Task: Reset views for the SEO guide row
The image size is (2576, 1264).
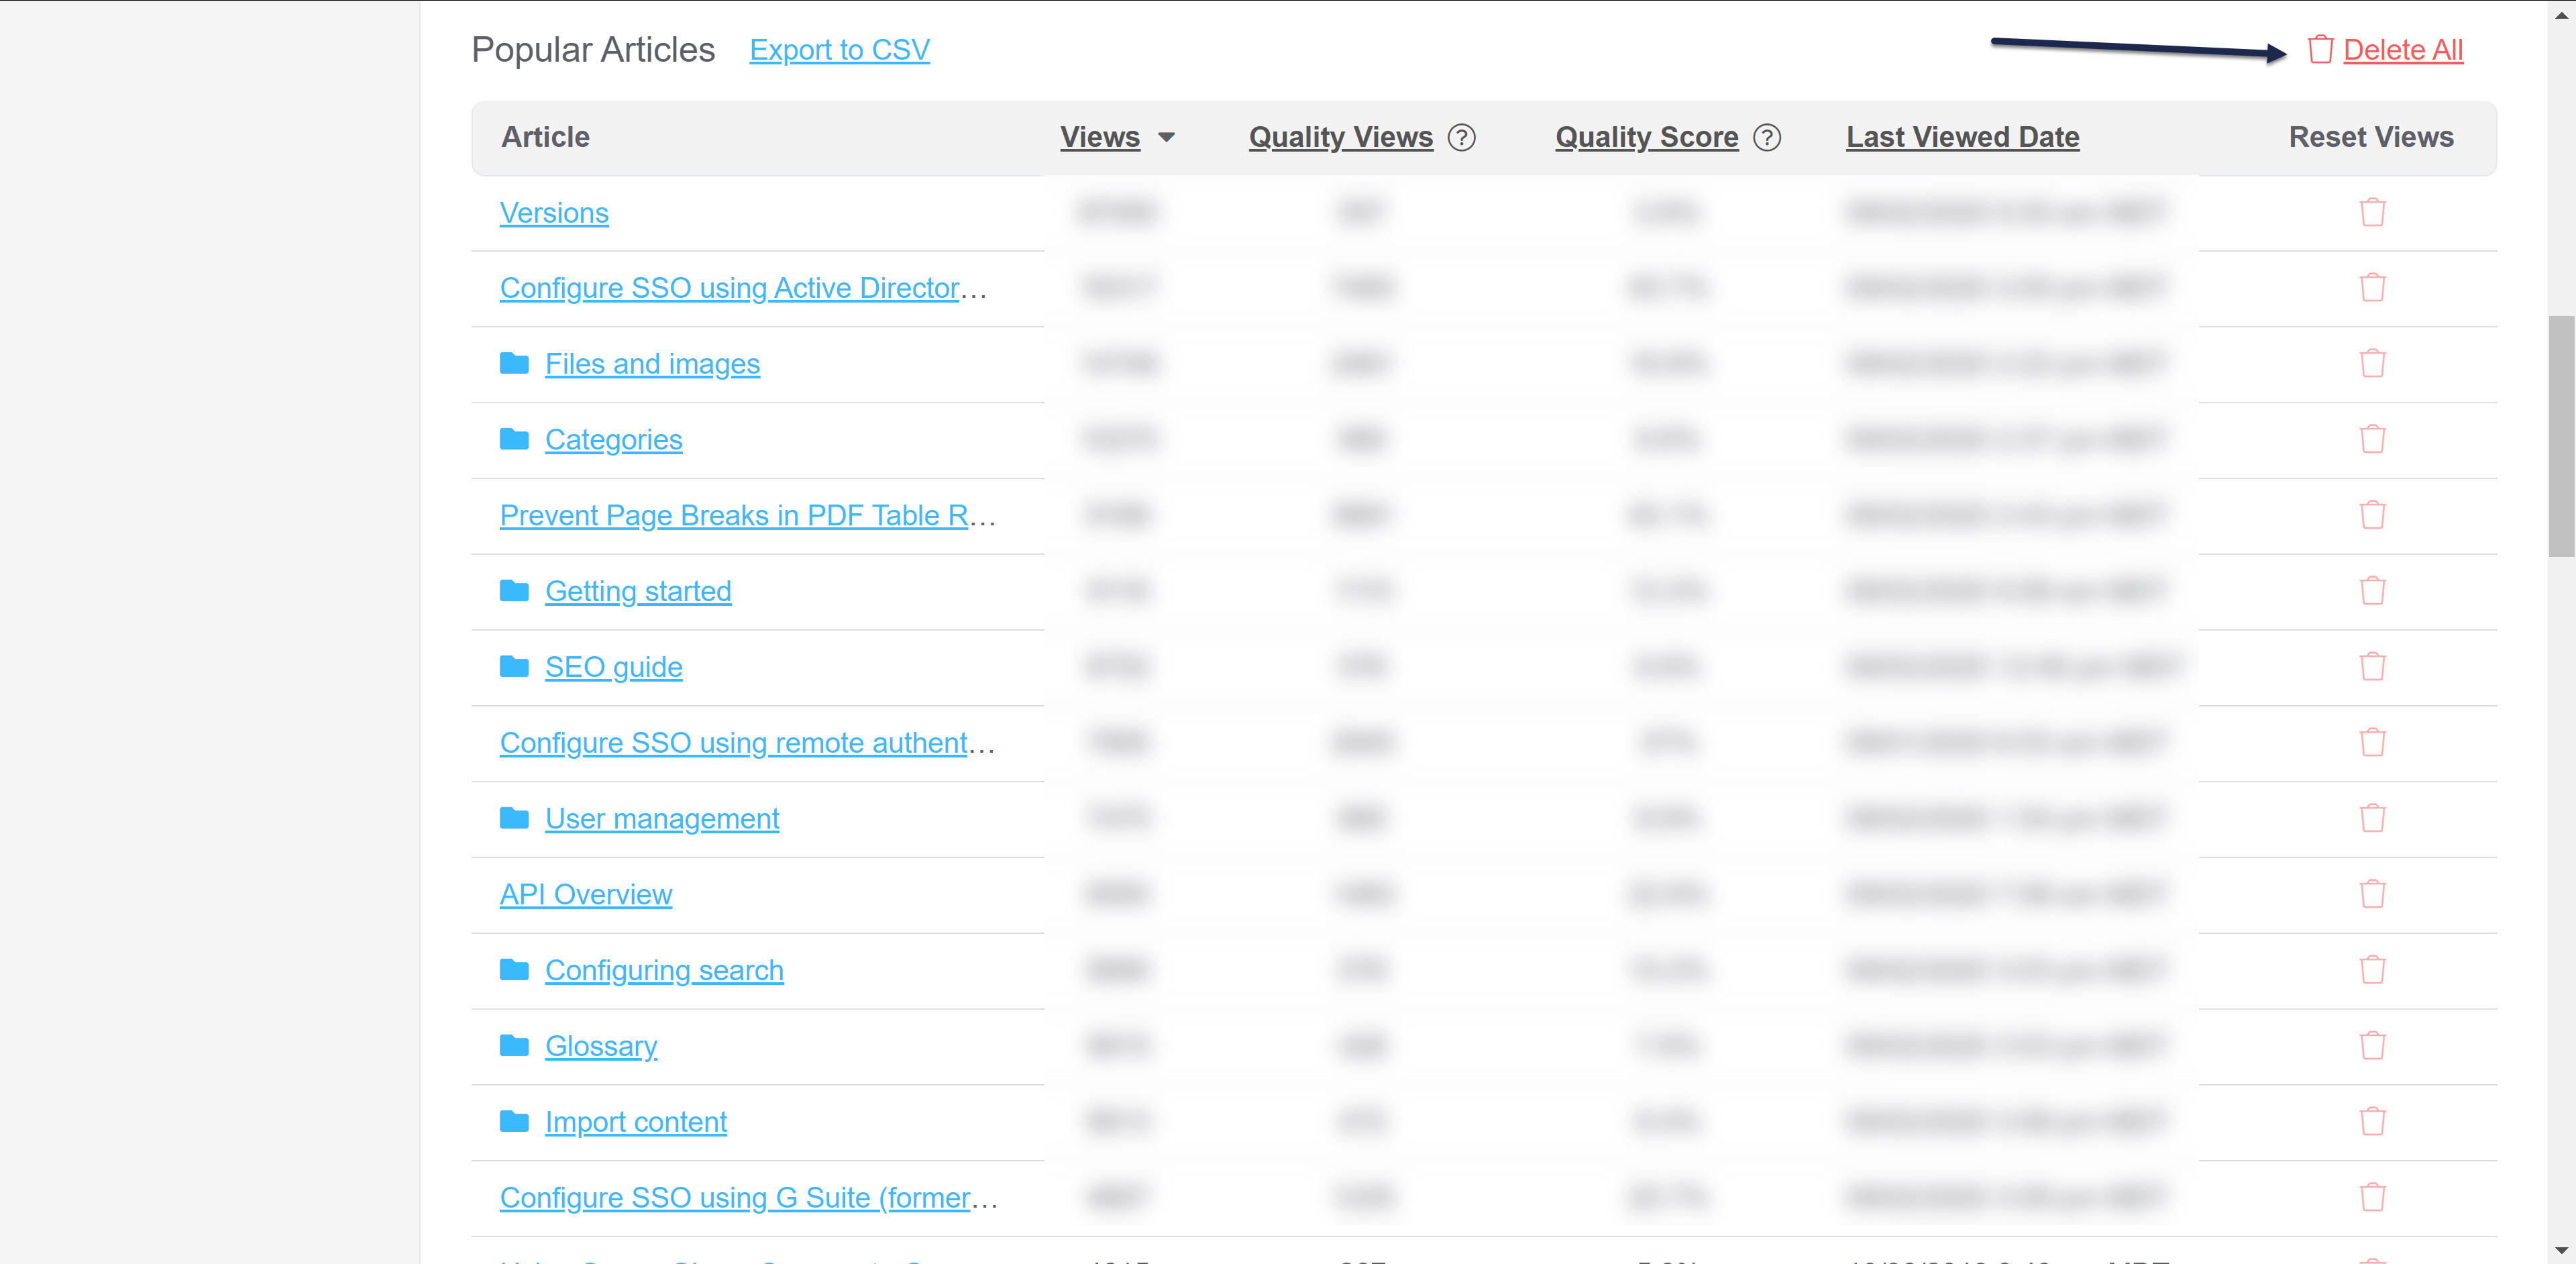Action: [x=2372, y=666]
